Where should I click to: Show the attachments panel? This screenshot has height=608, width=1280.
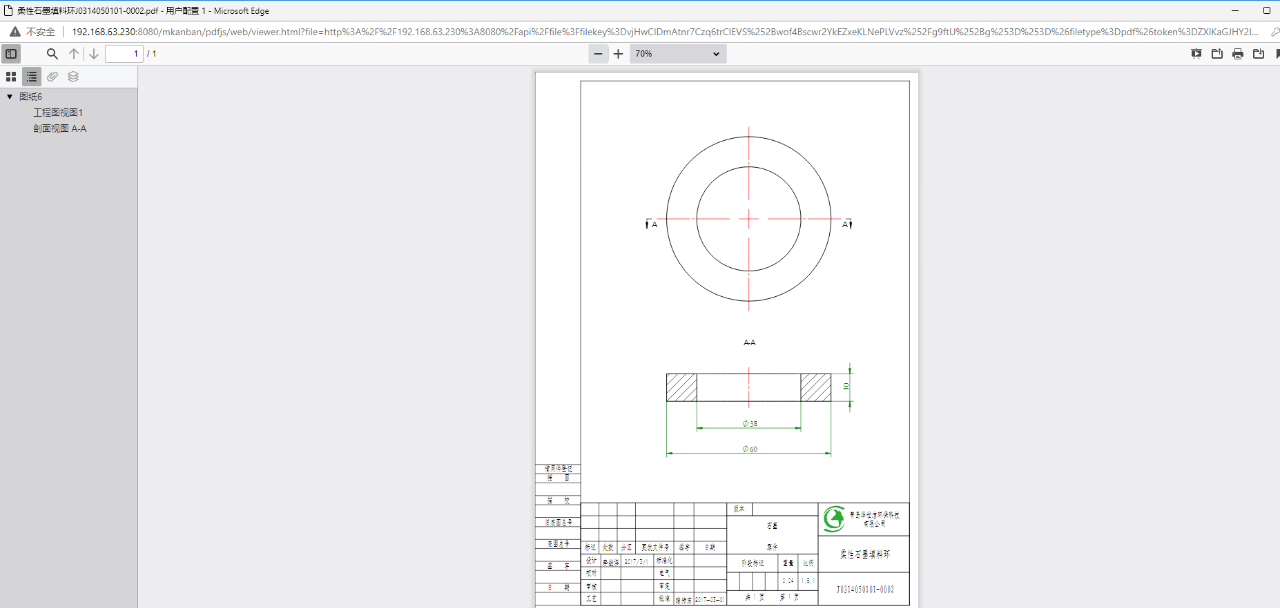tap(53, 77)
